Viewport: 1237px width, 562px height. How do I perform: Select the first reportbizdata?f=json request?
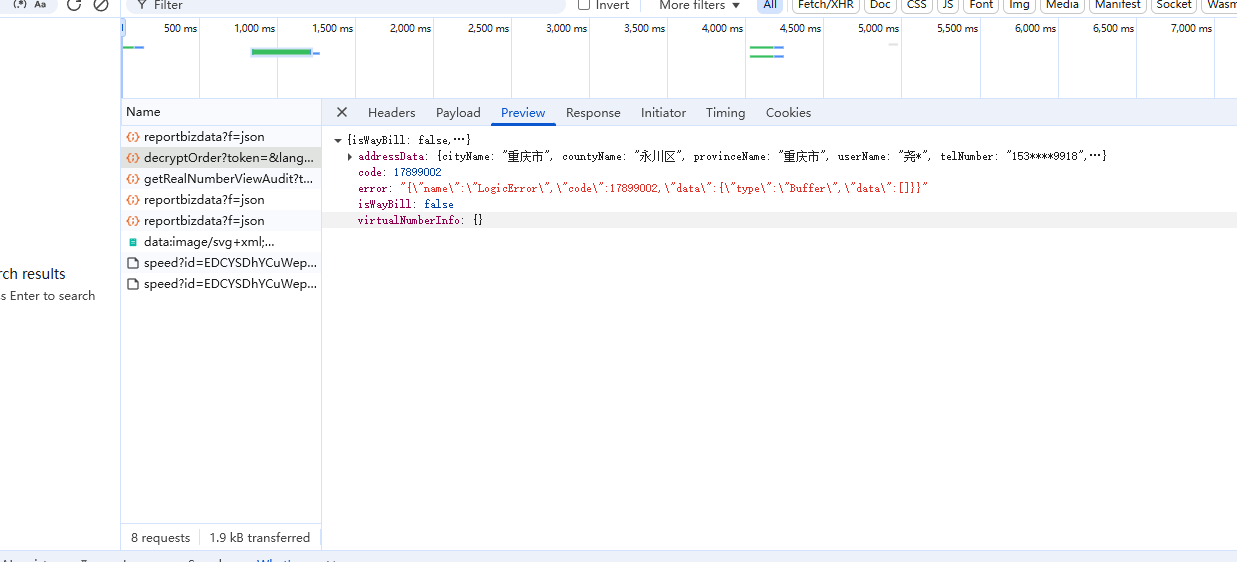221,137
